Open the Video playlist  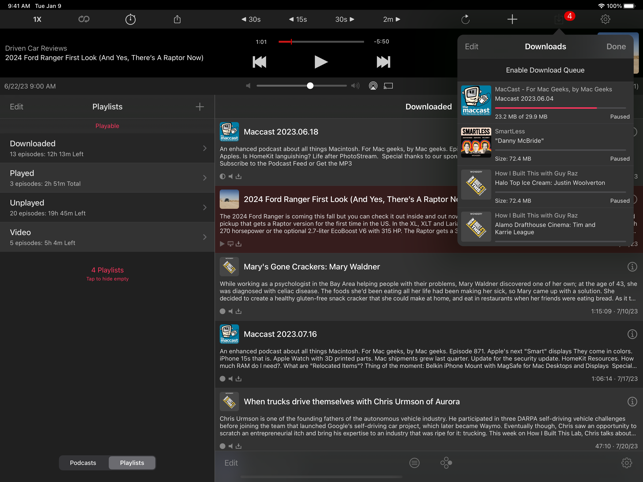point(107,237)
